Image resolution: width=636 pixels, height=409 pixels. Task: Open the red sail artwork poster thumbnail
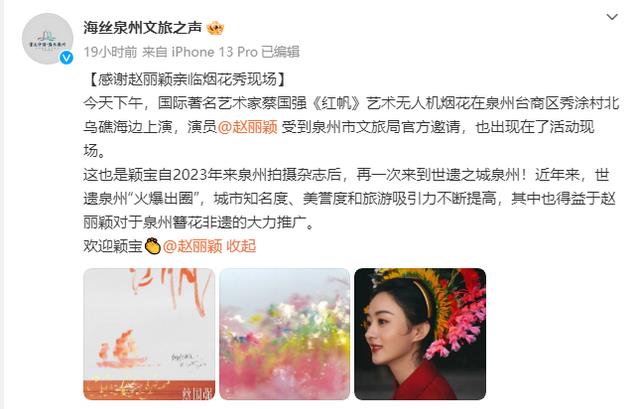pyautogui.click(x=149, y=334)
